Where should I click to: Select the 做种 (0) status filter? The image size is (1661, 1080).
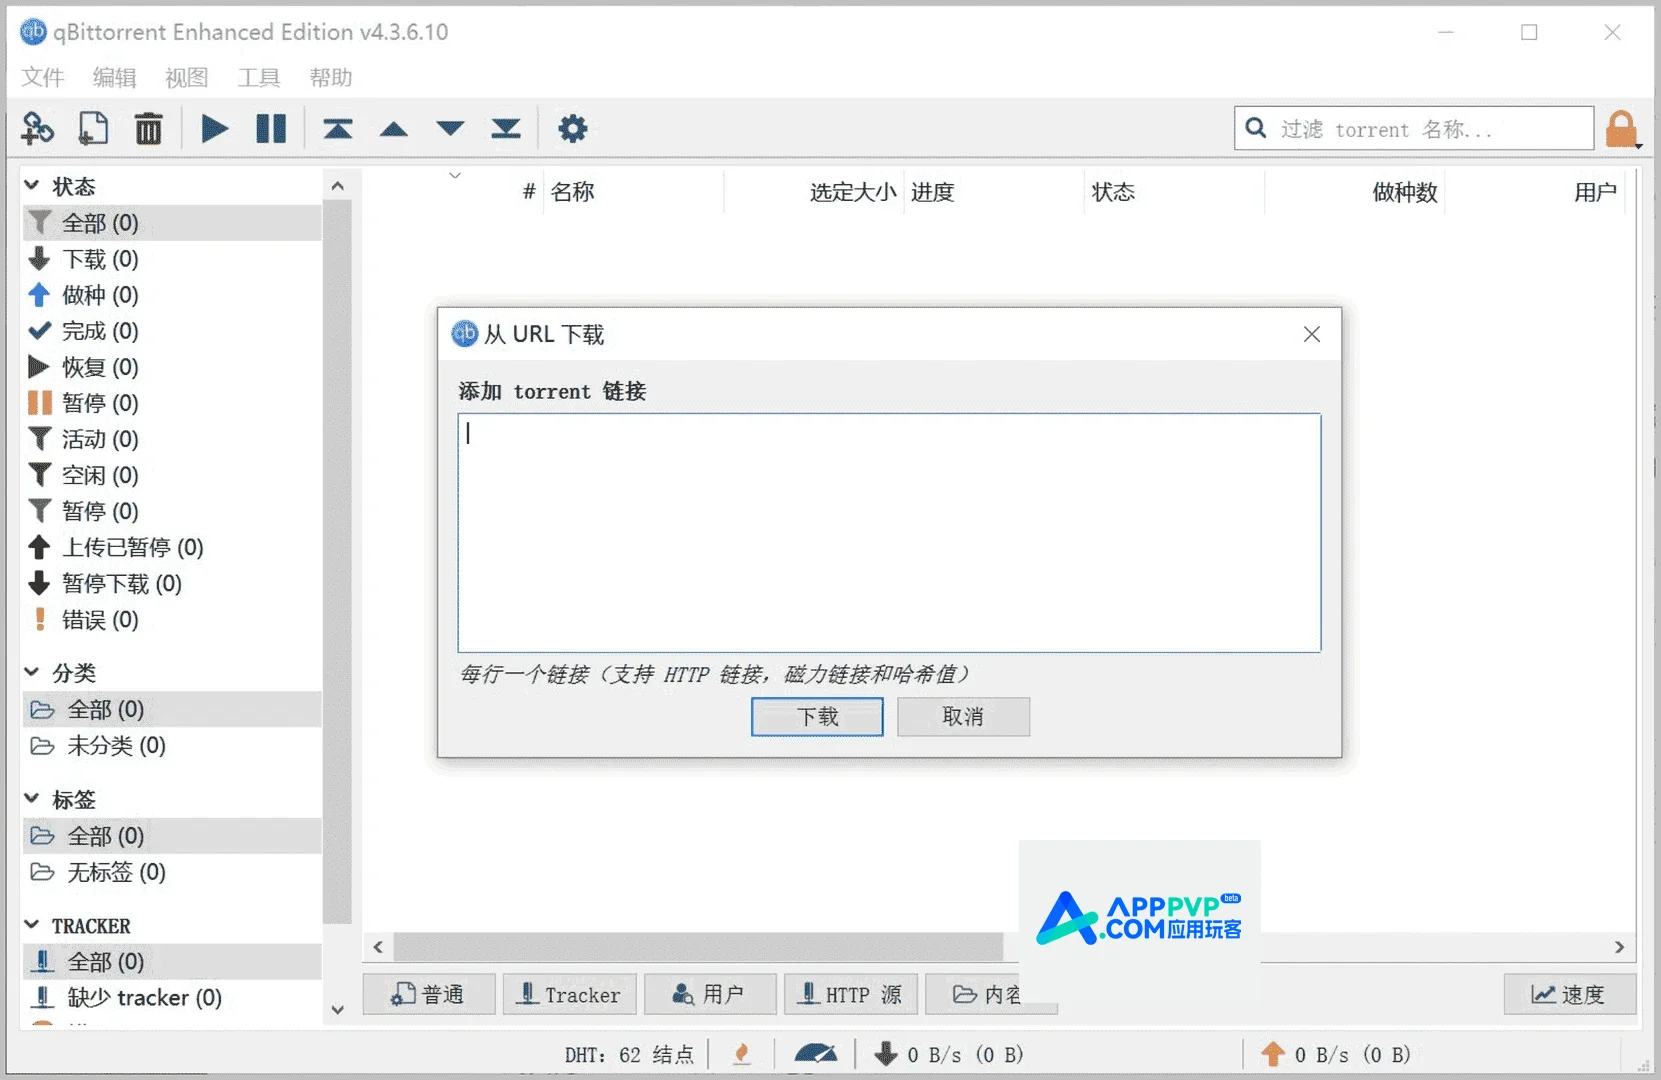click(100, 295)
